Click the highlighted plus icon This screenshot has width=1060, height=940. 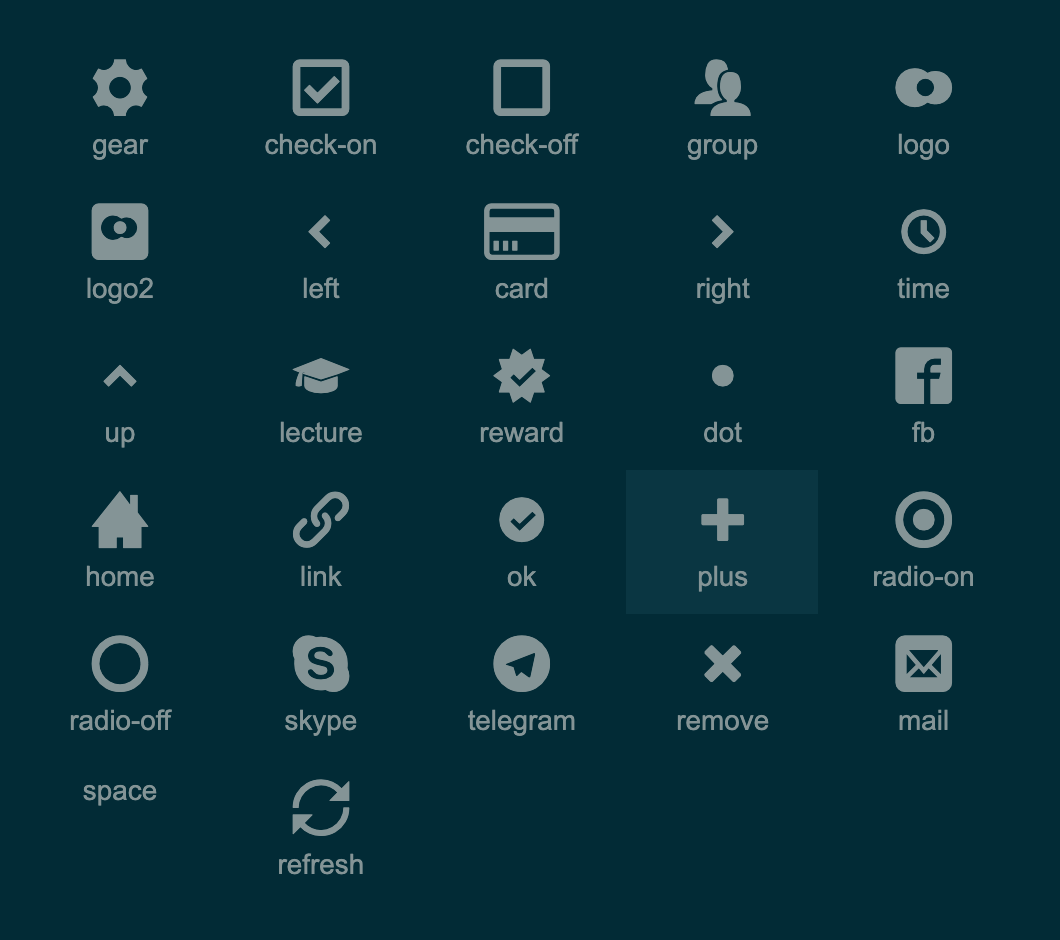coord(722,520)
